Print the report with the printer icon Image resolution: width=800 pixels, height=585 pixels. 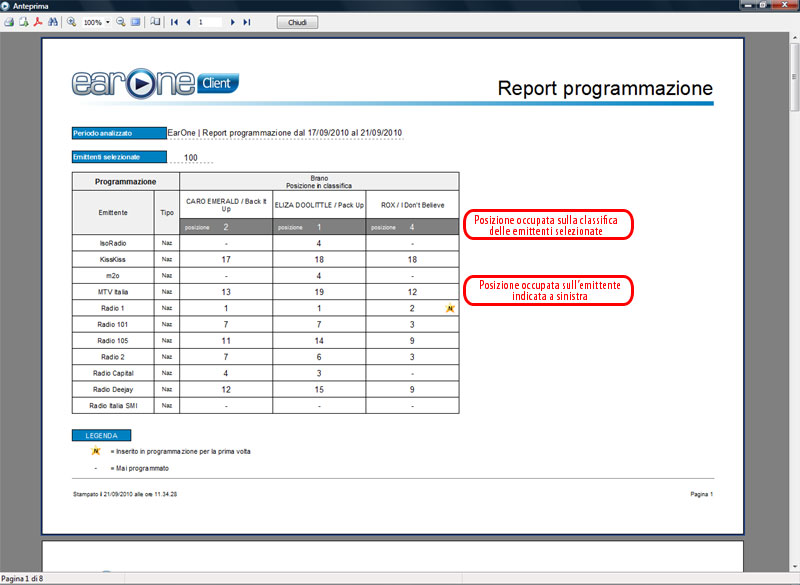[9, 22]
